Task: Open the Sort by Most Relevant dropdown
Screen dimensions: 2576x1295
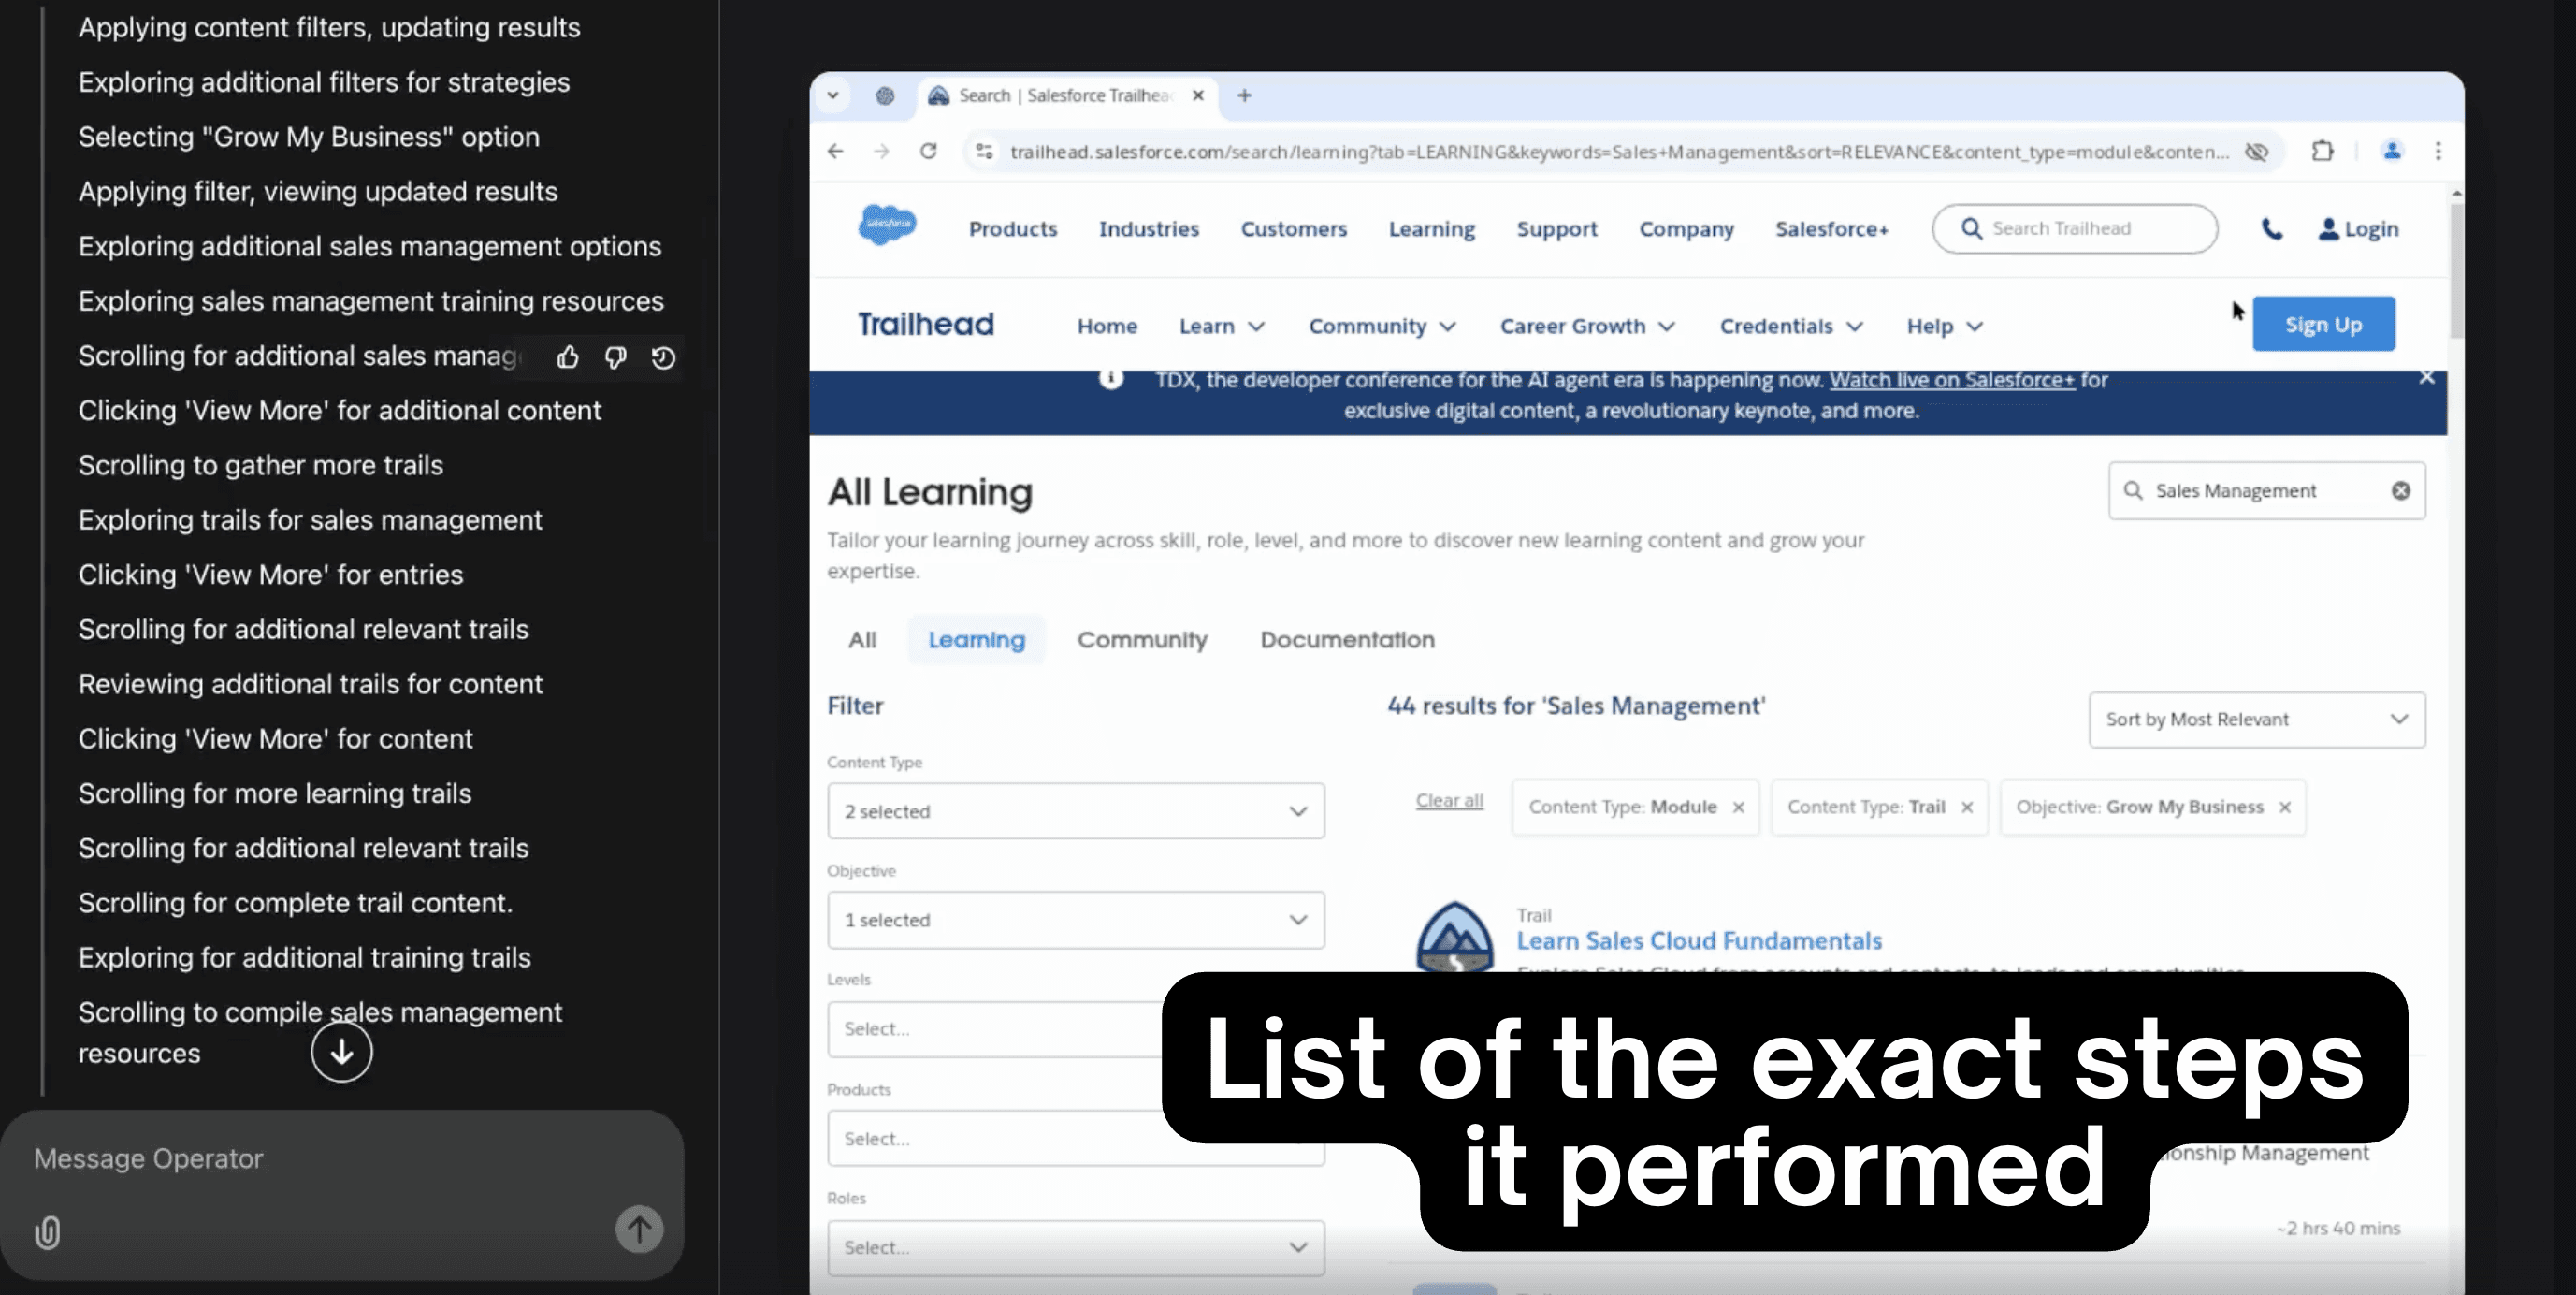Action: pos(2257,719)
